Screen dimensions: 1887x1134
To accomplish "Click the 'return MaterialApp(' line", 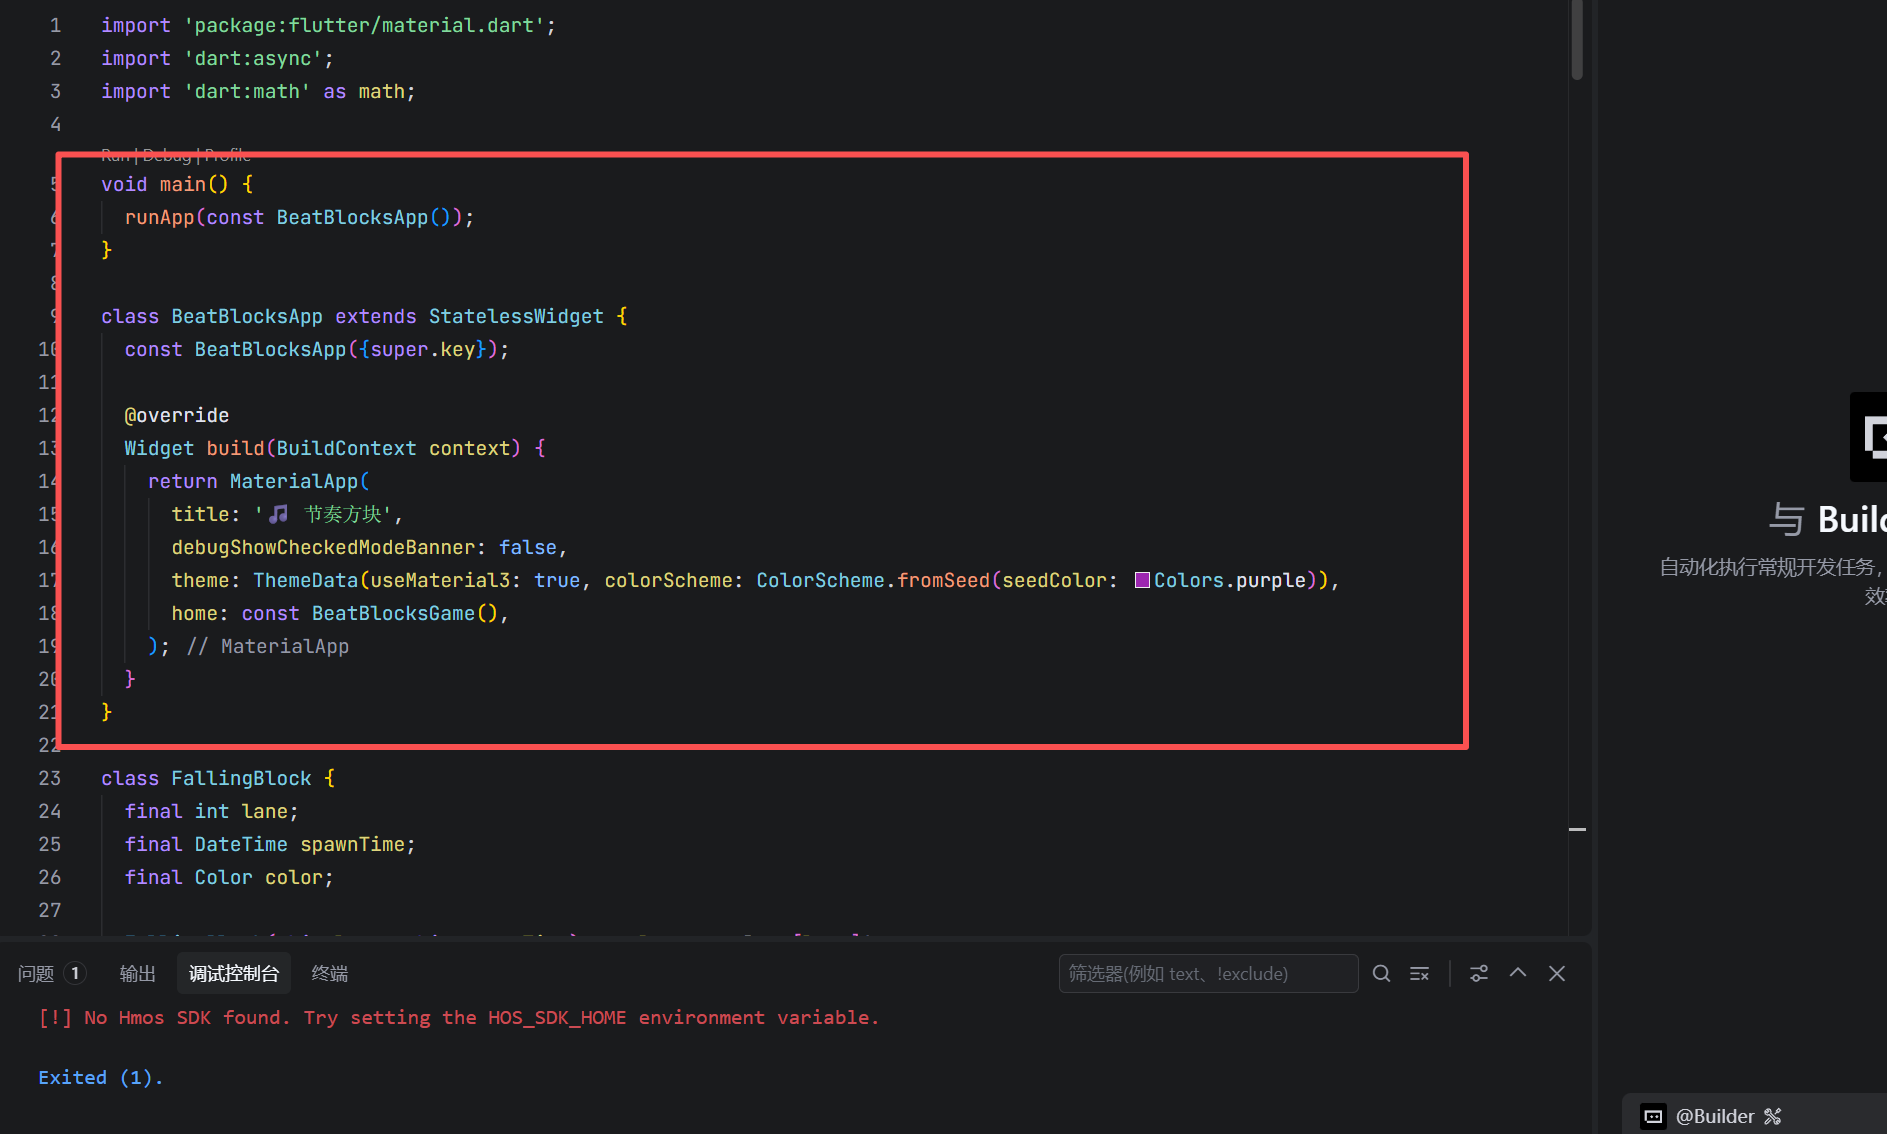I will pos(259,481).
